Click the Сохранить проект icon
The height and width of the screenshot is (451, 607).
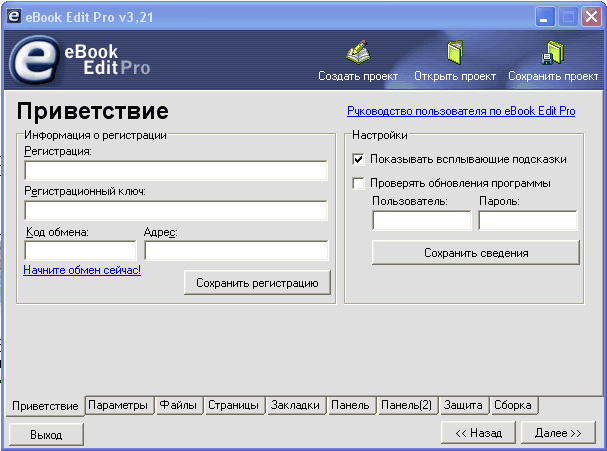coord(553,53)
